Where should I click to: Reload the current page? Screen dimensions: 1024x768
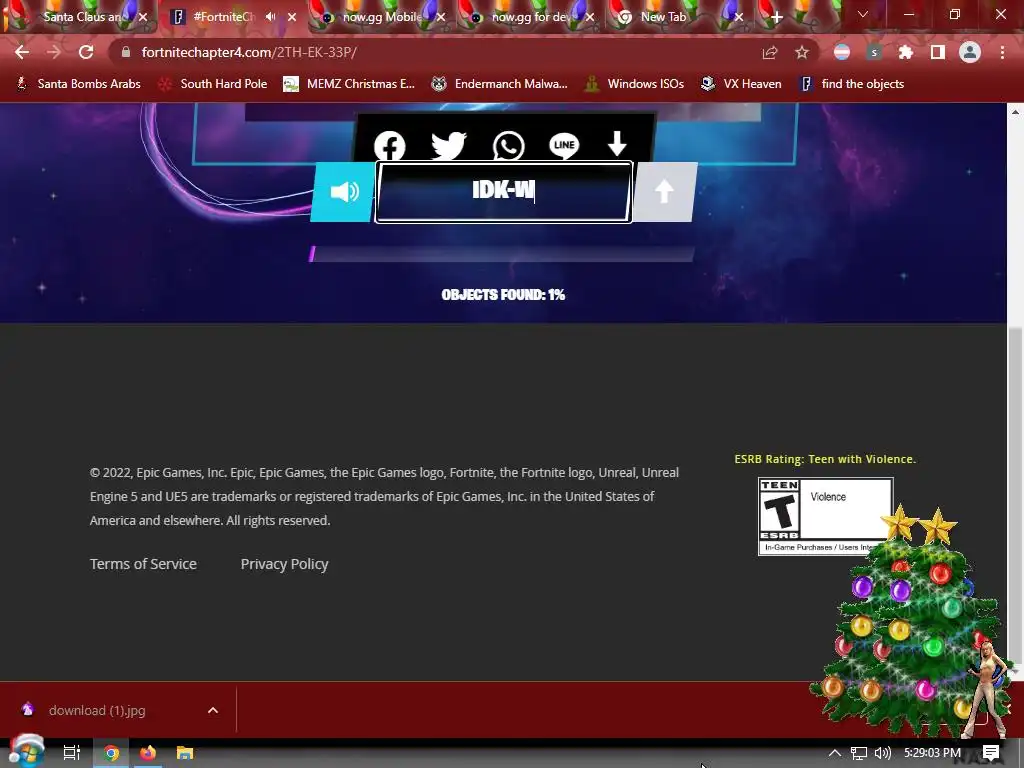coord(86,52)
